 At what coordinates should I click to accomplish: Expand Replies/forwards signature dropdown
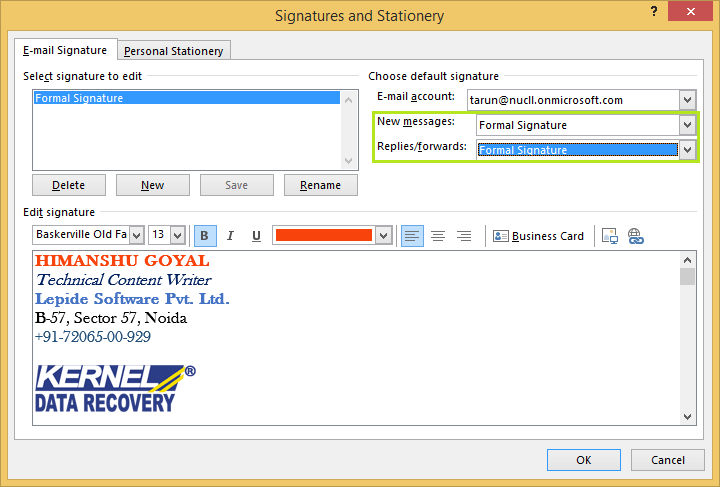[x=687, y=150]
